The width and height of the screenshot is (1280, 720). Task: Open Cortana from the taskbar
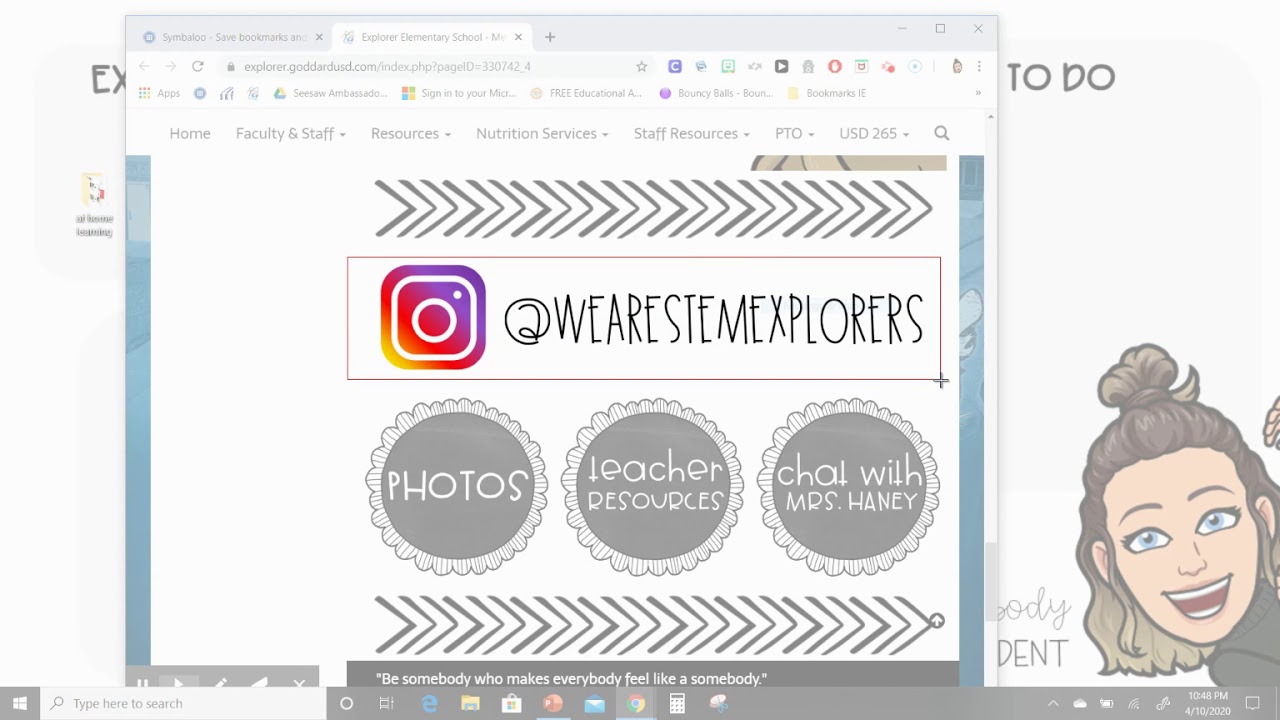pyautogui.click(x=346, y=703)
